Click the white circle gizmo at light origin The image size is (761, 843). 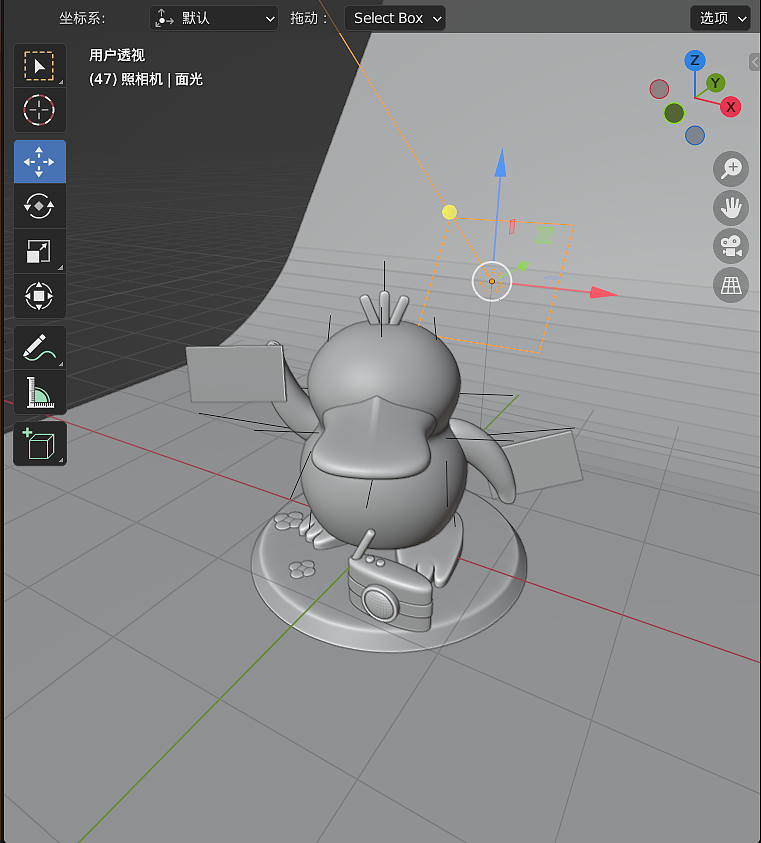coord(492,281)
